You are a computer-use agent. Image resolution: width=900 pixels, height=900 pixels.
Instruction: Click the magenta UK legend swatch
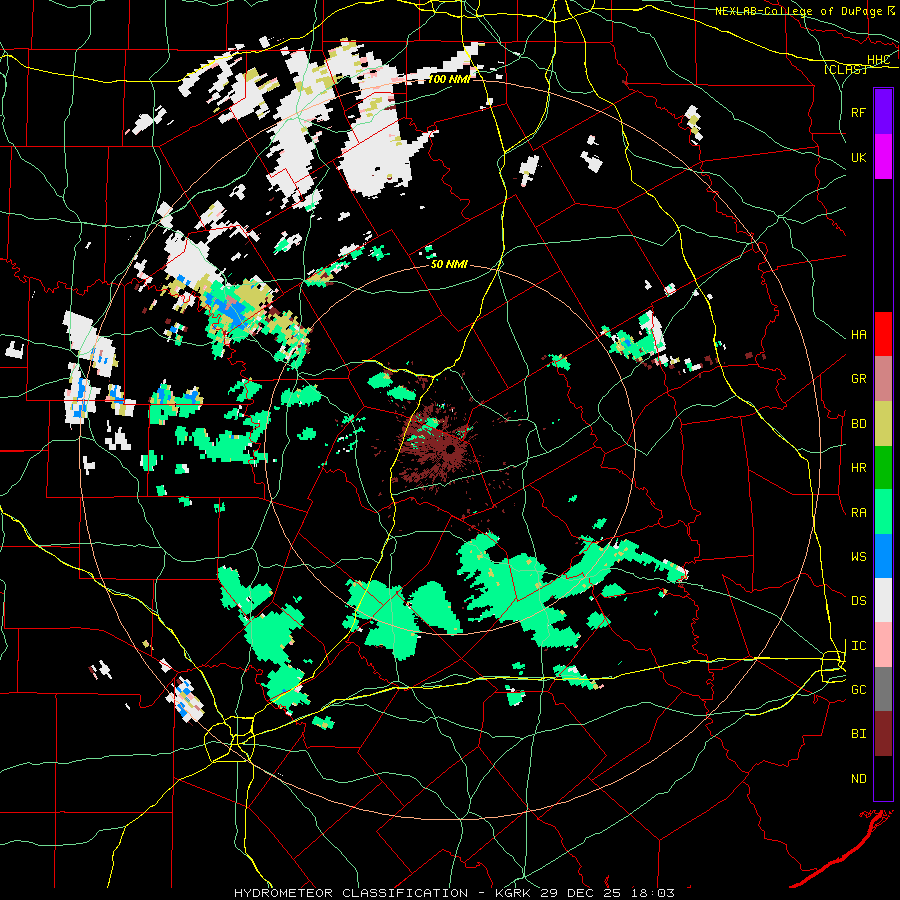tap(883, 157)
